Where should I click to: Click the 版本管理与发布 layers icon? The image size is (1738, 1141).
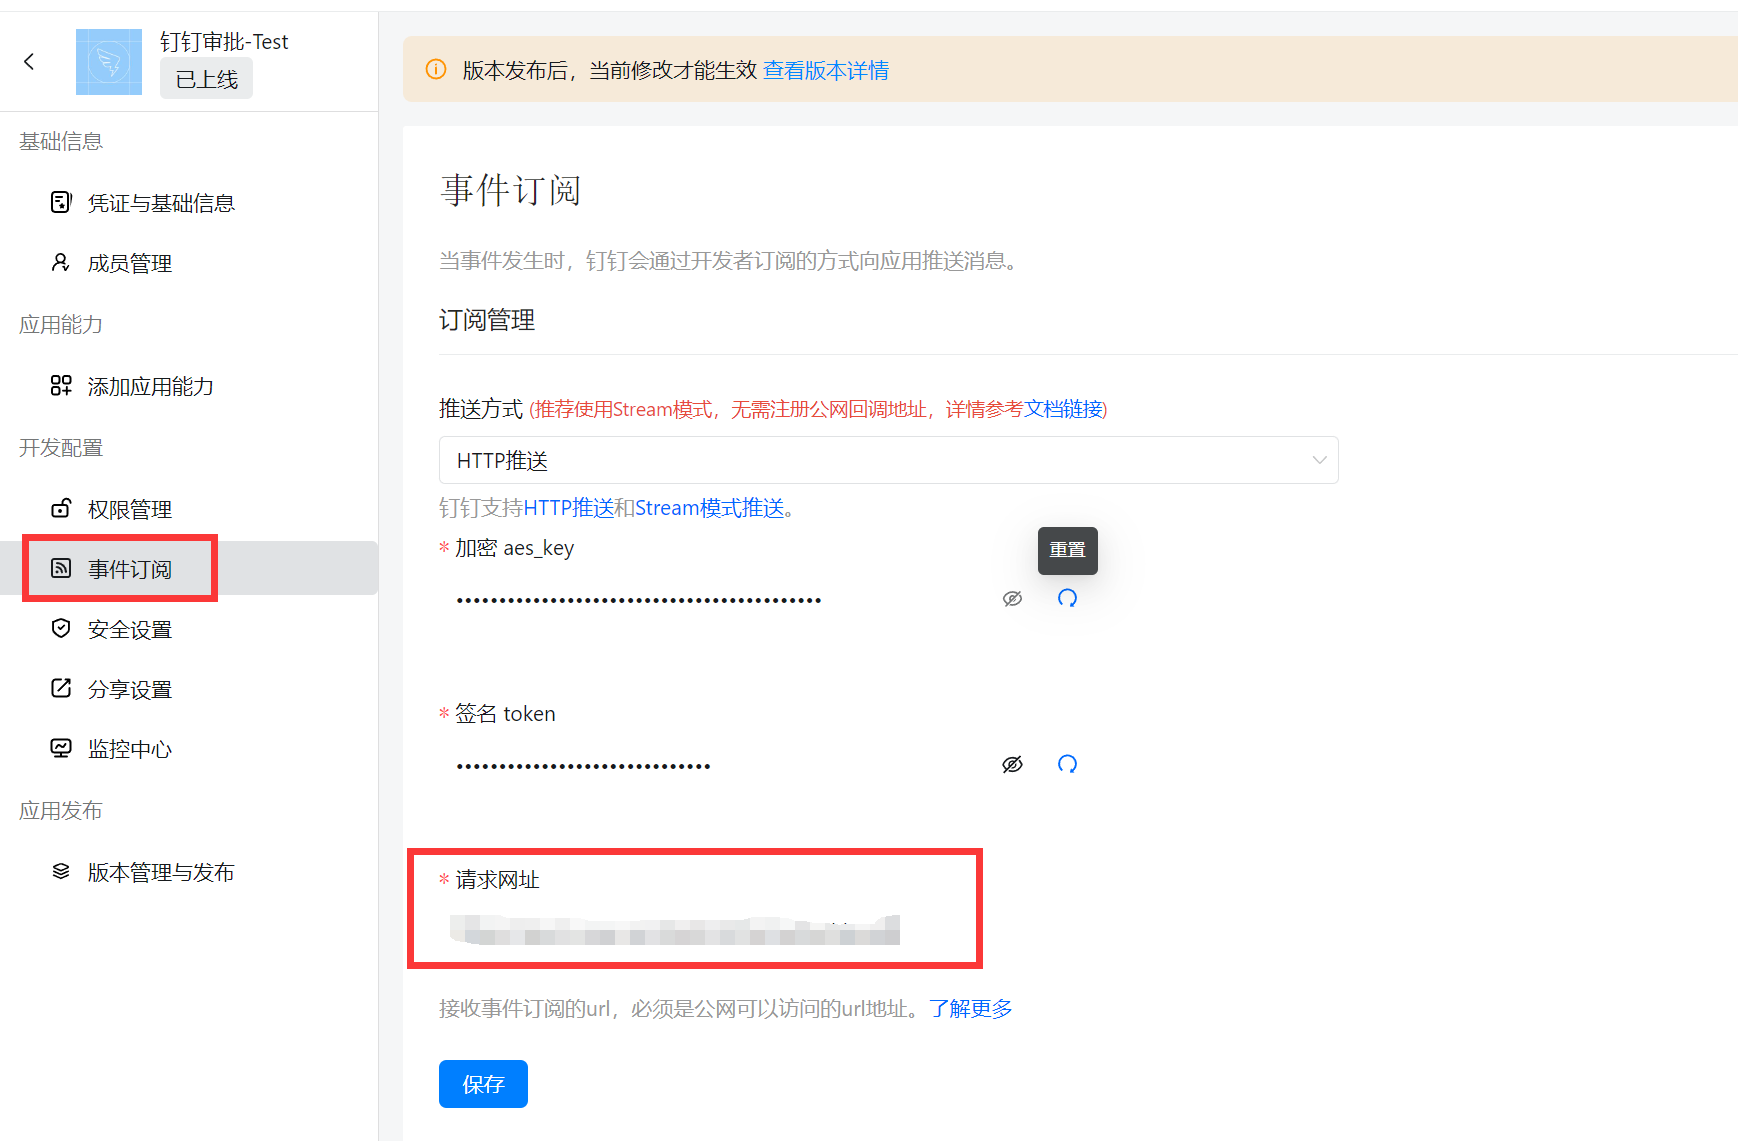coord(61,872)
